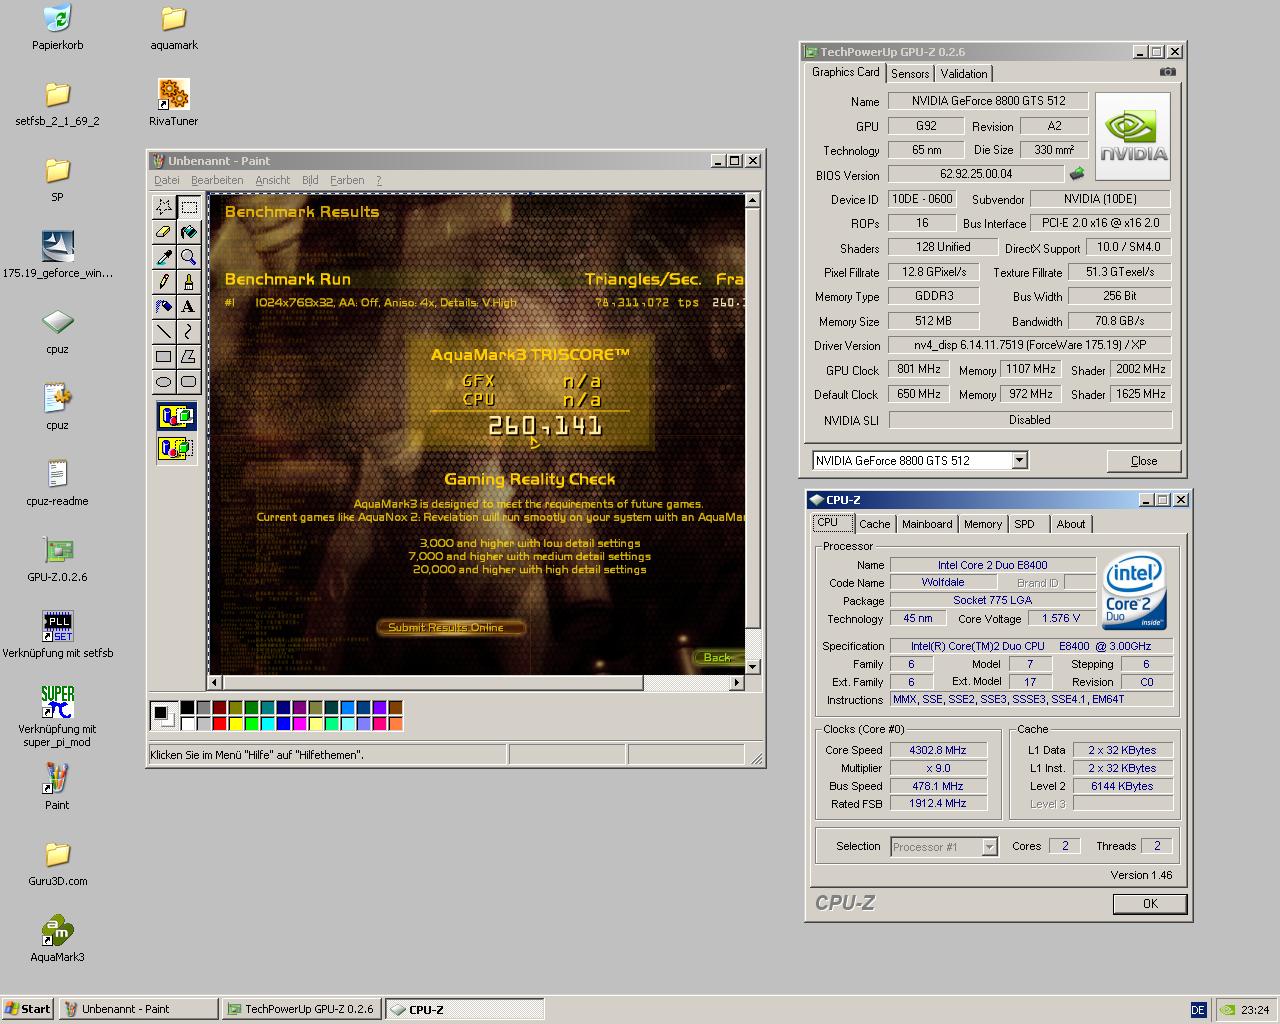The height and width of the screenshot is (1024, 1280).
Task: Open the Cache tab in CPU-Z
Action: 874,524
